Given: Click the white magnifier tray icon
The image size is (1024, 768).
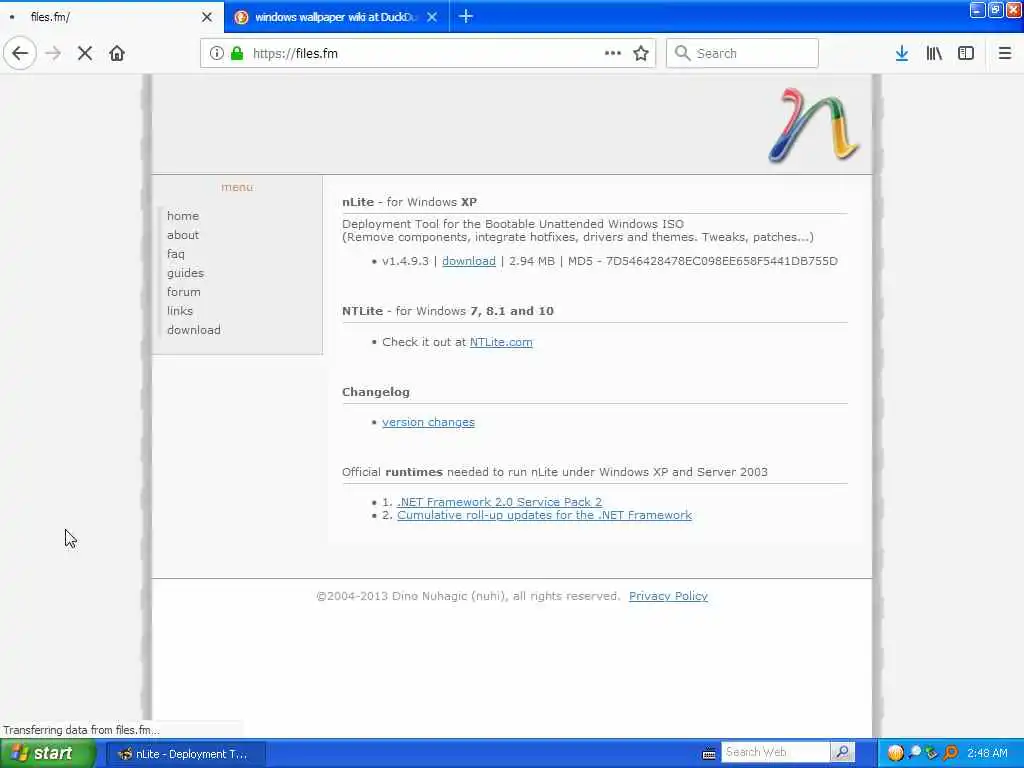Looking at the screenshot, I should click(x=914, y=753).
